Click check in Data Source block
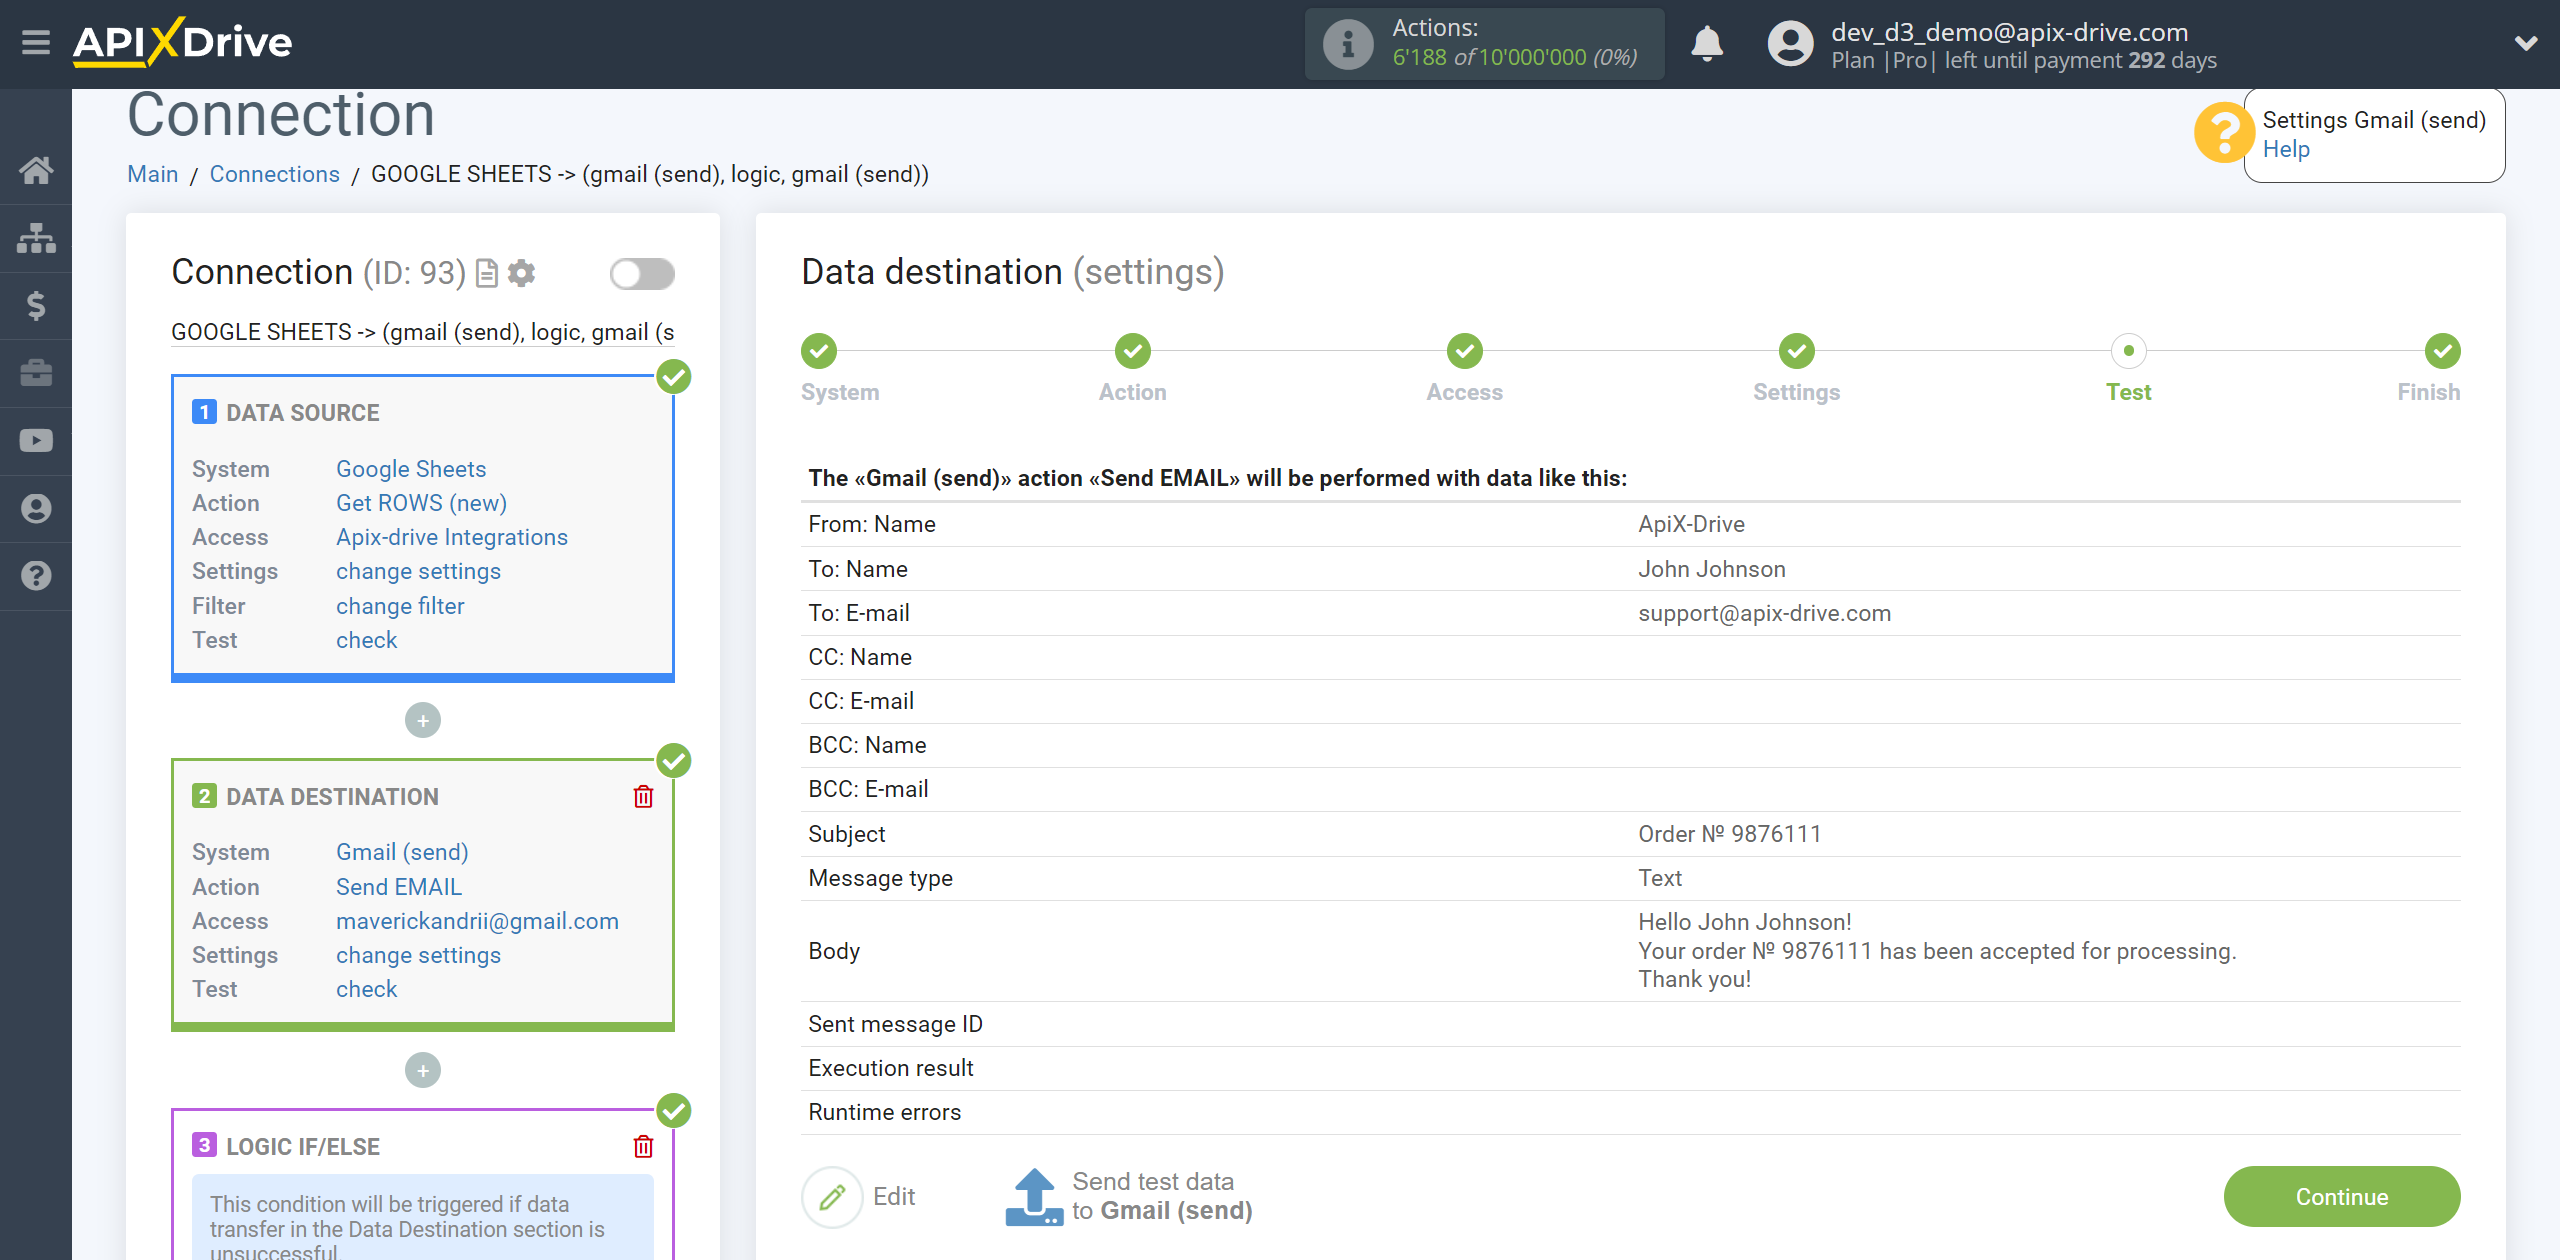This screenshot has width=2560, height=1260. (366, 640)
